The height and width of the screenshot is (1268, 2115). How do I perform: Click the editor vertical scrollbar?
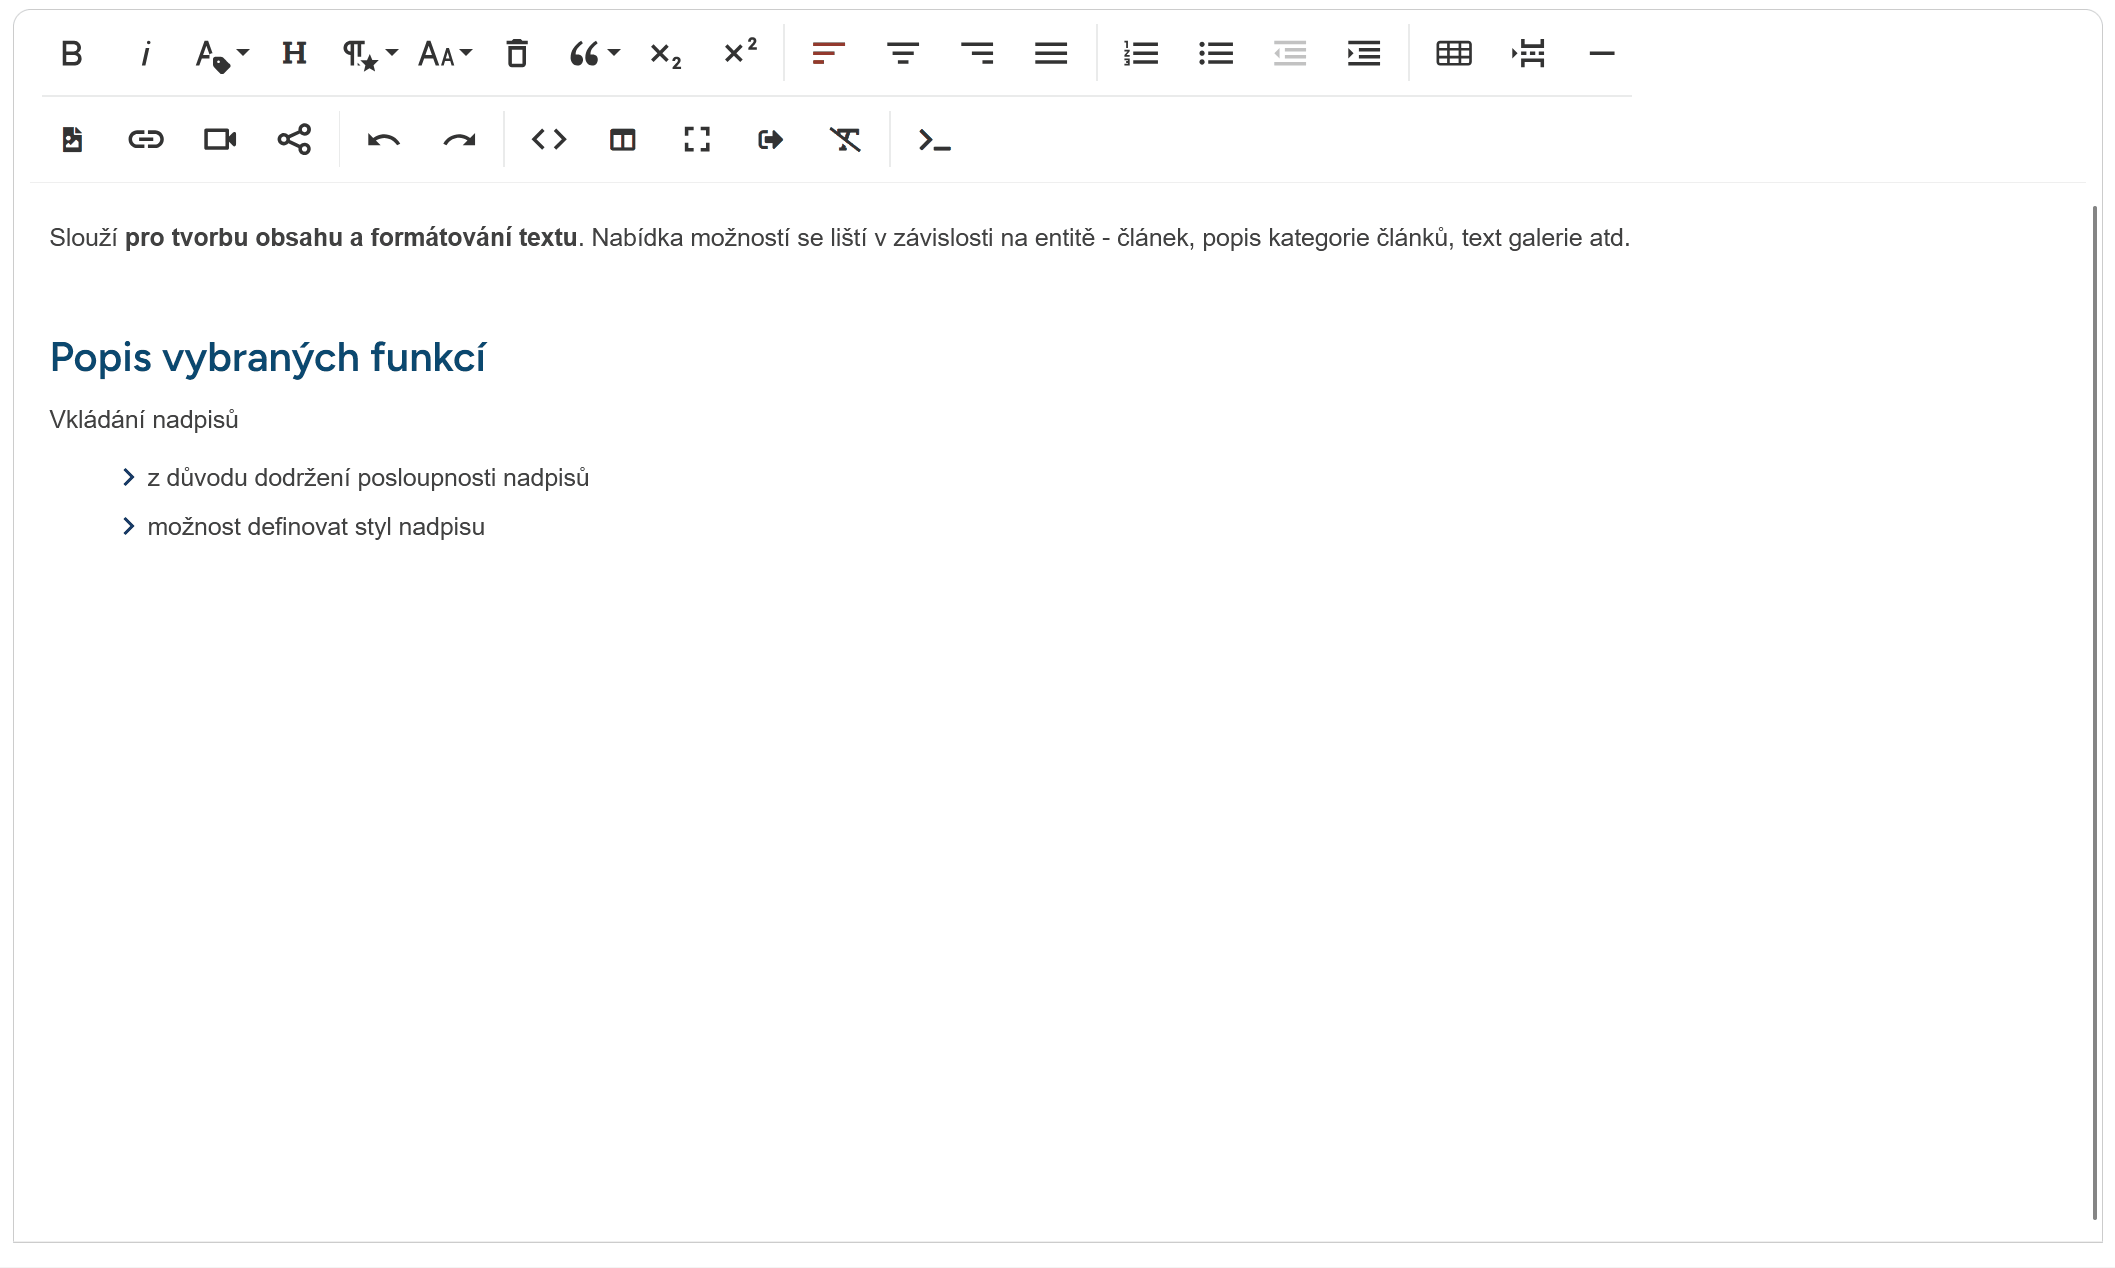(2094, 710)
